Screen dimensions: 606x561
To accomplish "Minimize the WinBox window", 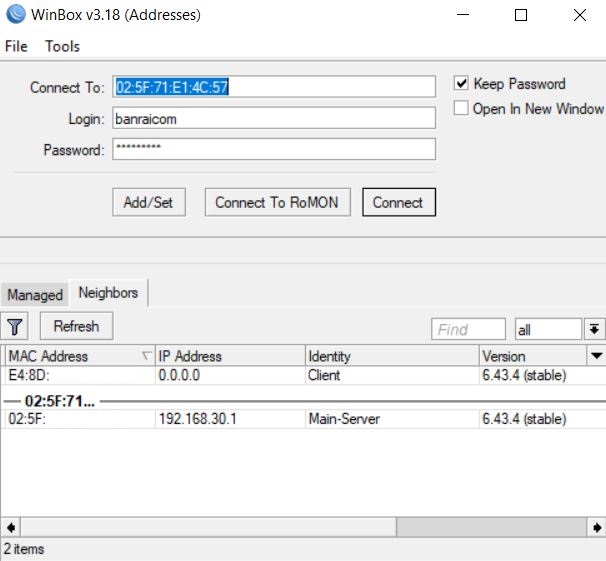I will [x=463, y=15].
